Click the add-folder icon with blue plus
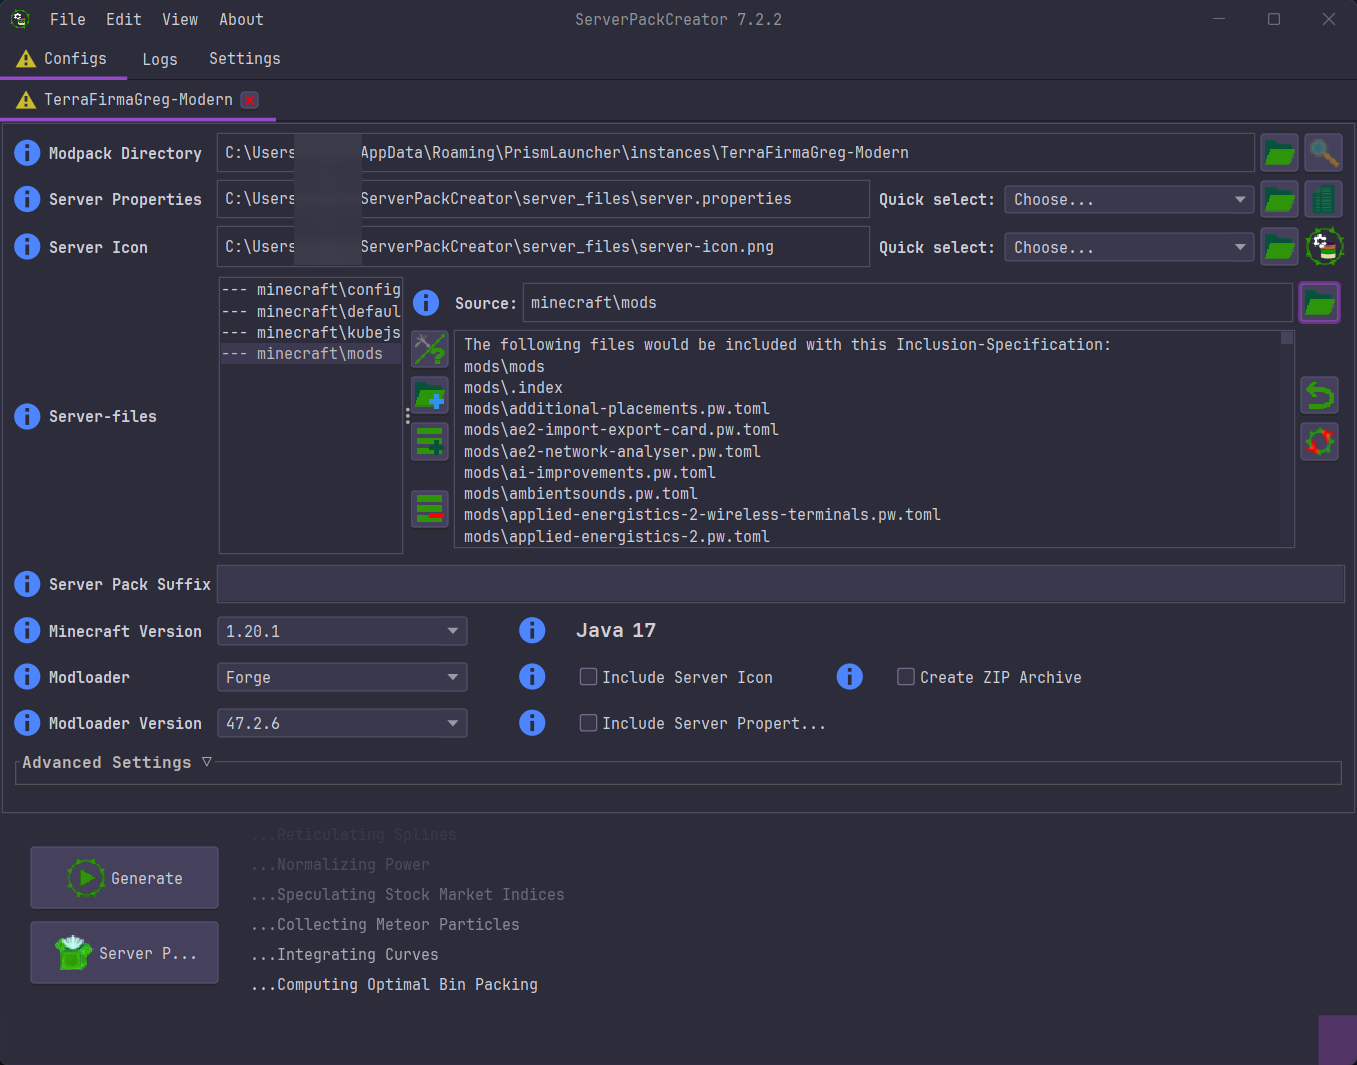This screenshot has height=1065, width=1357. coord(430,396)
